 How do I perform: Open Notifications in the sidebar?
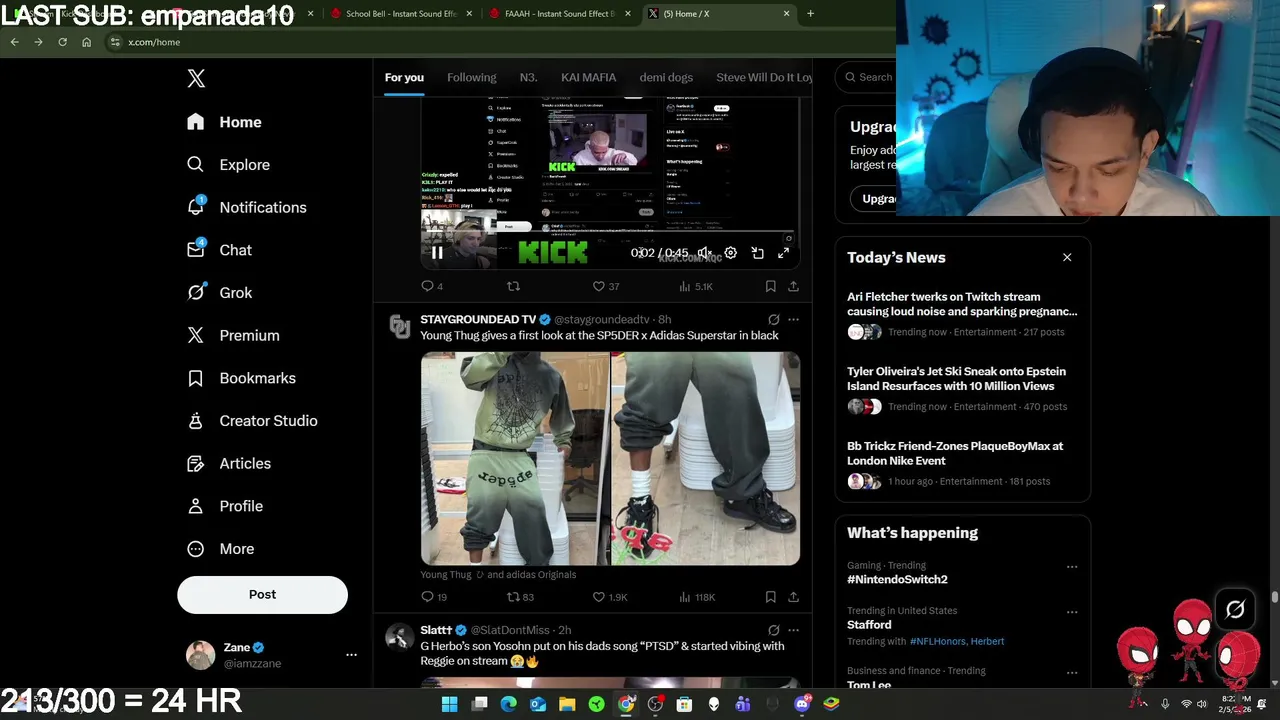[247, 207]
